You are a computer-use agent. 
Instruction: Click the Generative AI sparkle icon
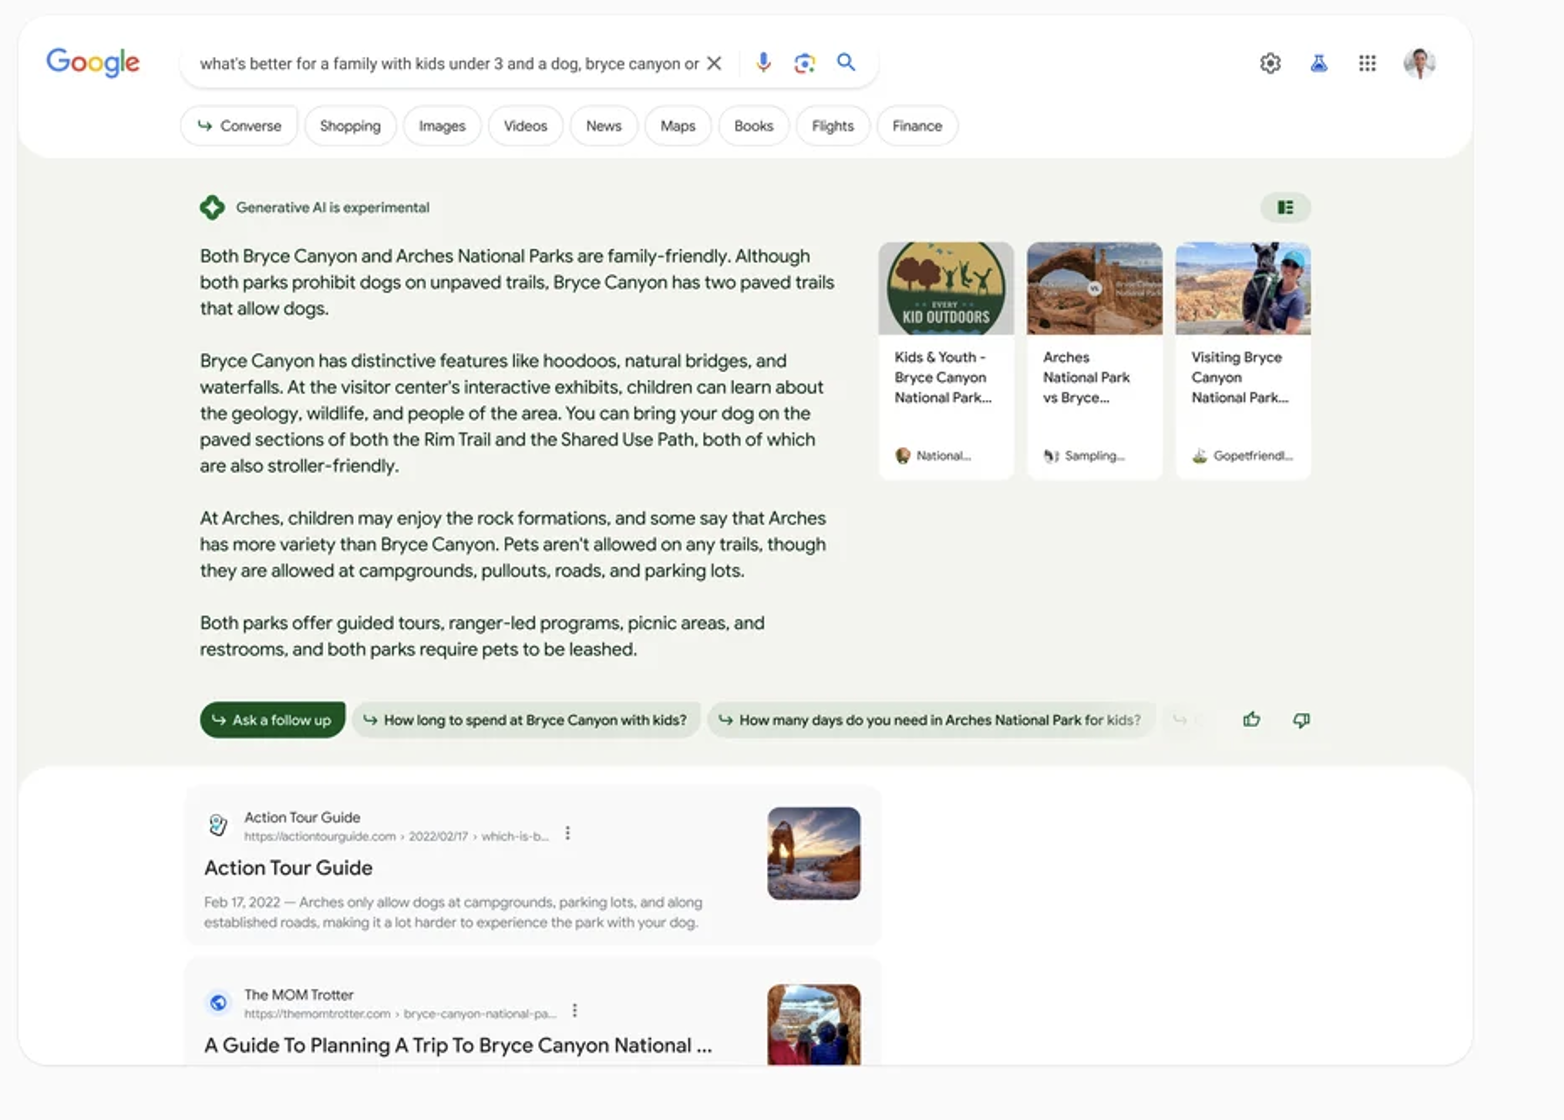point(212,207)
